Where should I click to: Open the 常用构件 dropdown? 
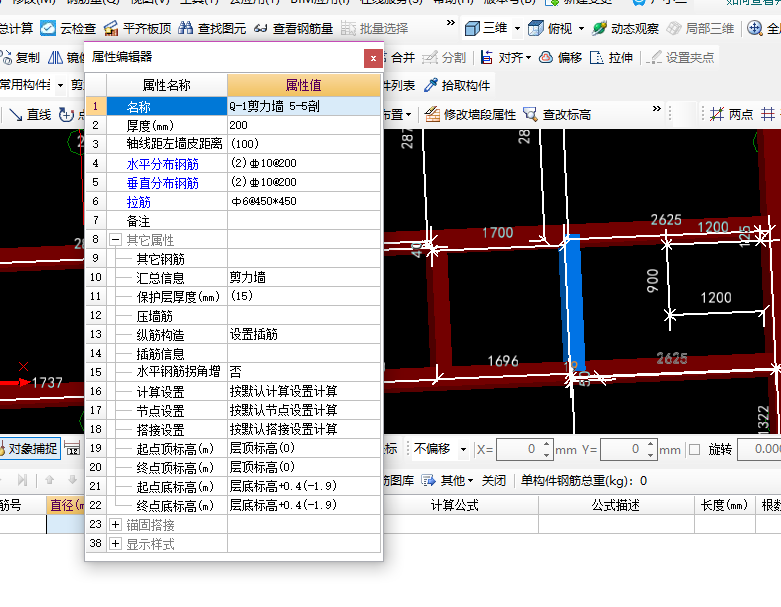tap(60, 86)
